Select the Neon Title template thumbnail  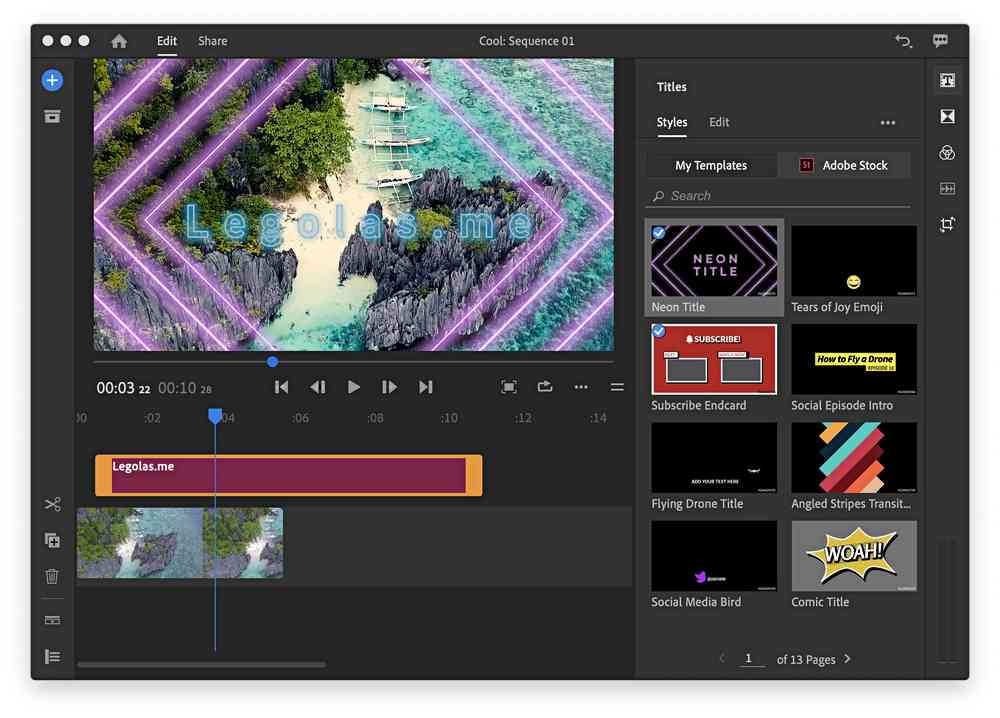(x=714, y=260)
